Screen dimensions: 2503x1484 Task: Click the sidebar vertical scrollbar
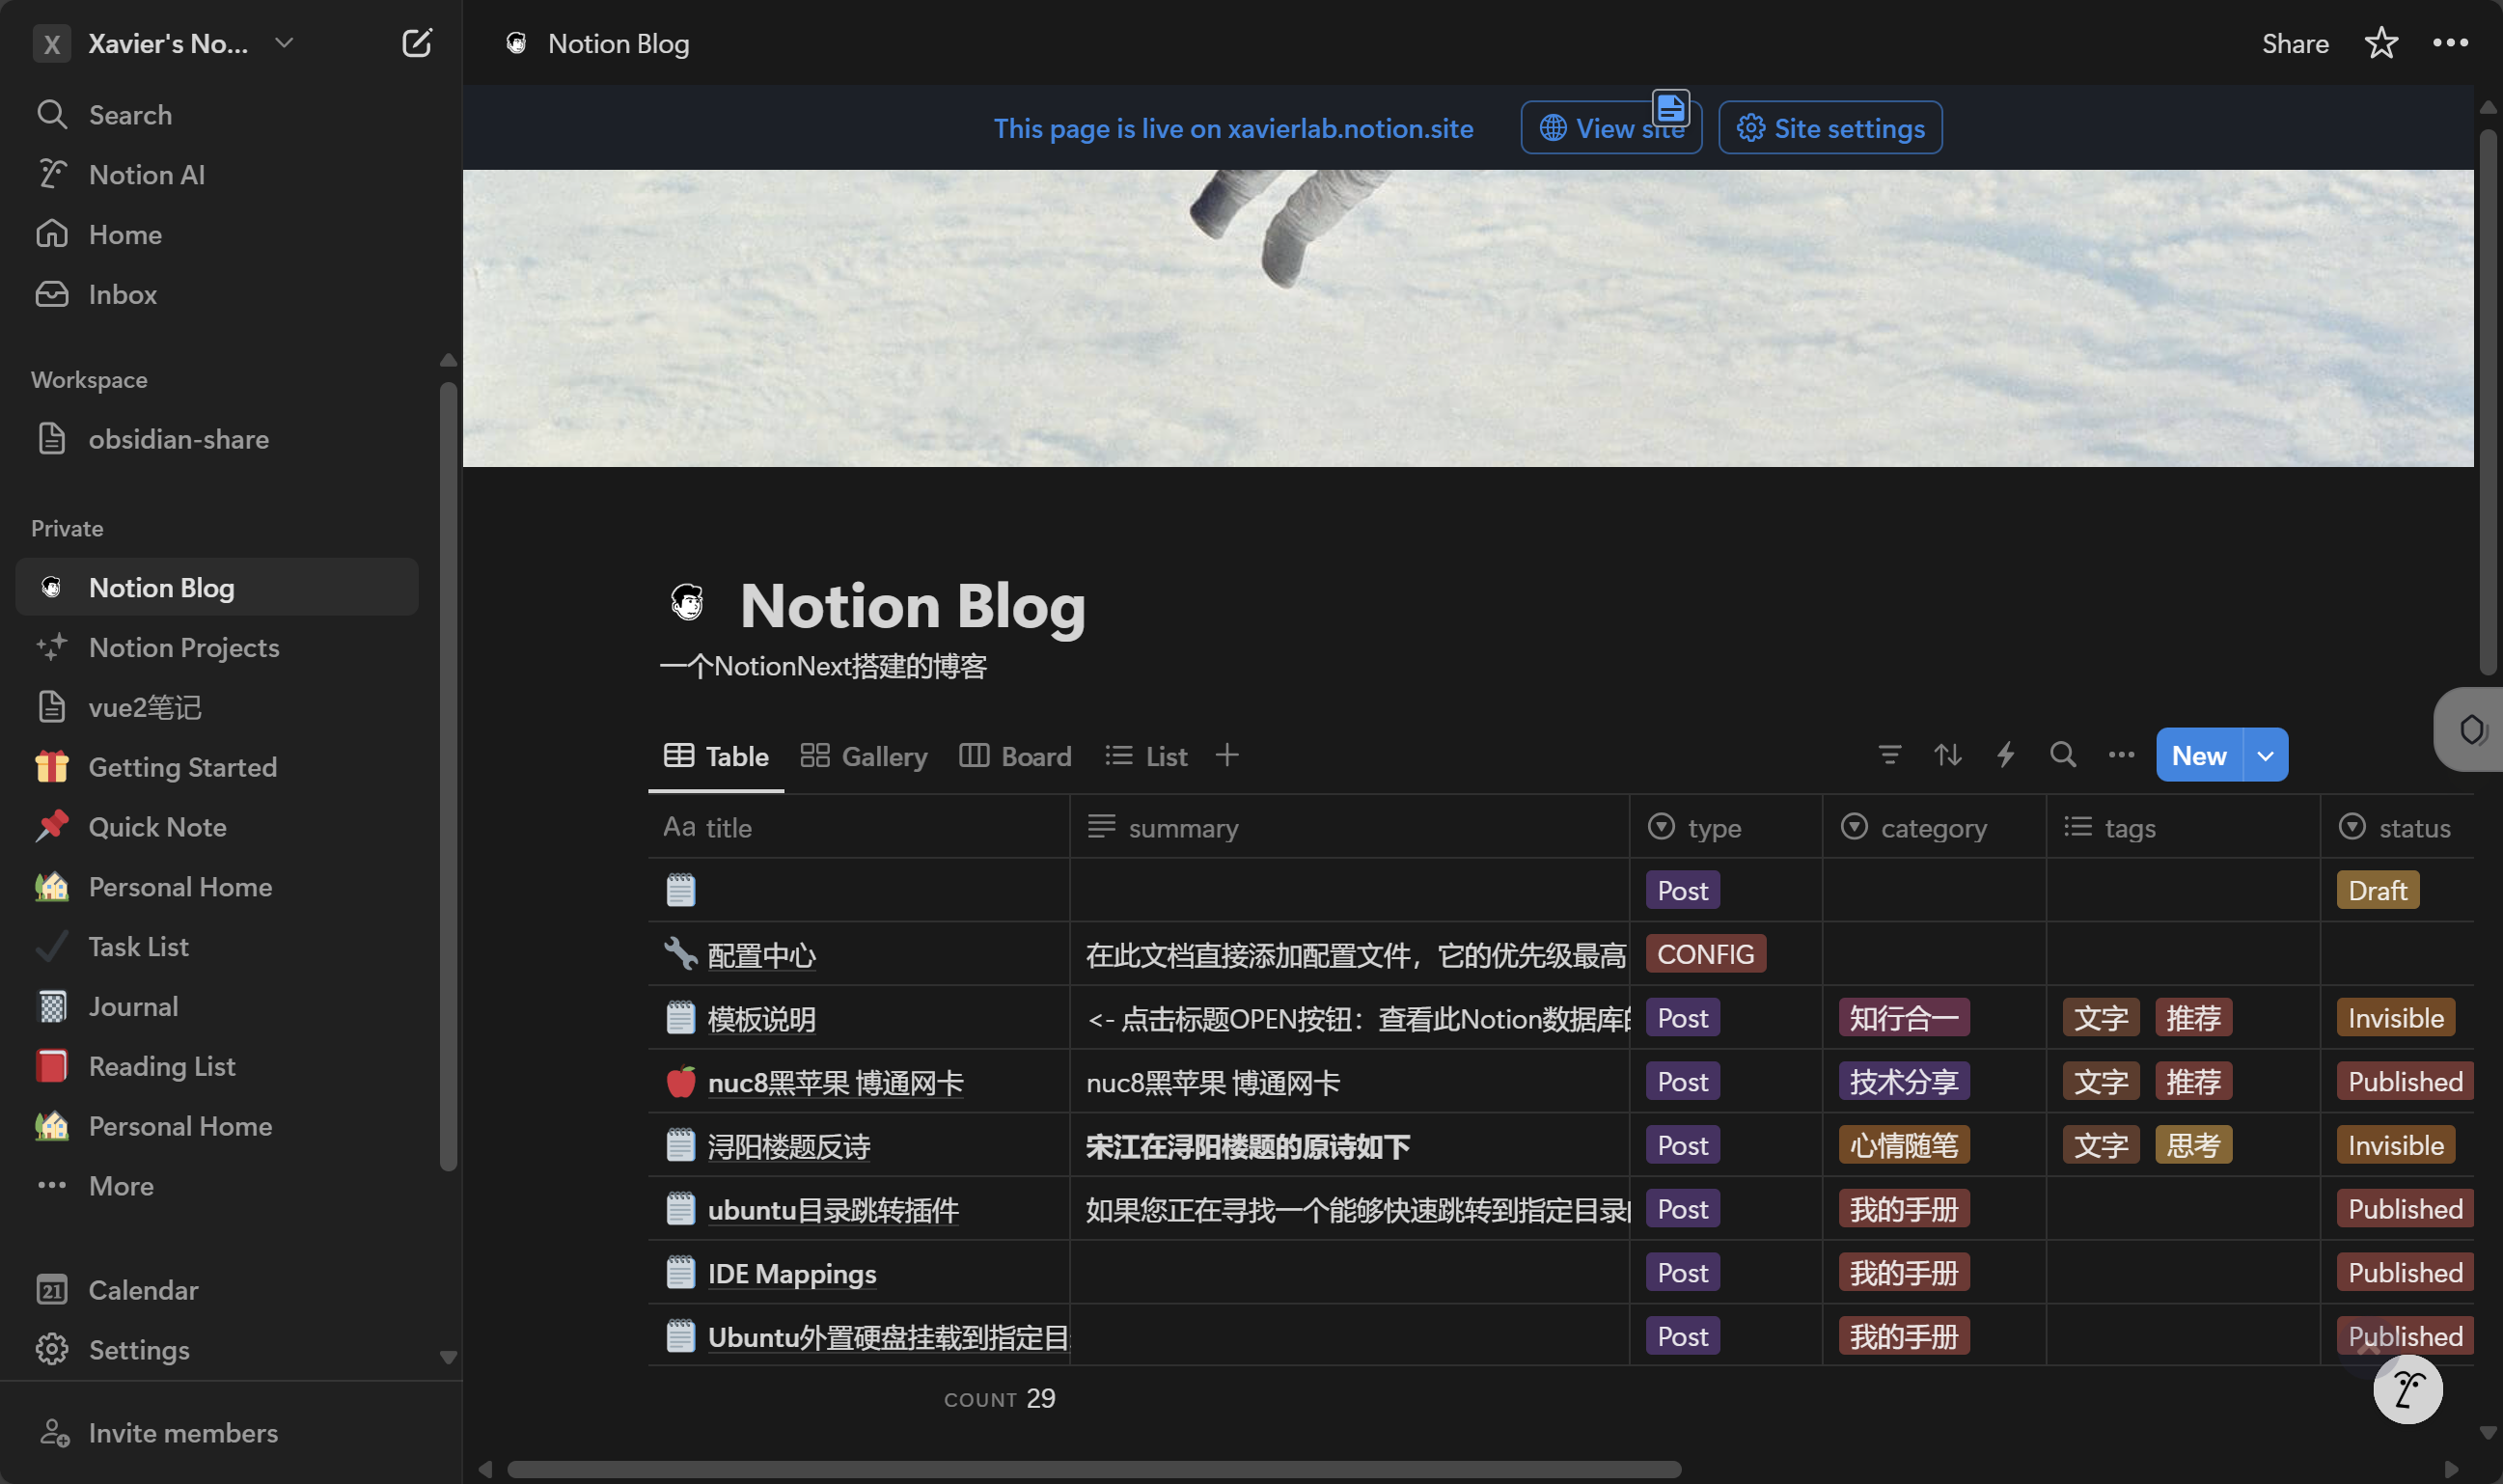tap(448, 776)
